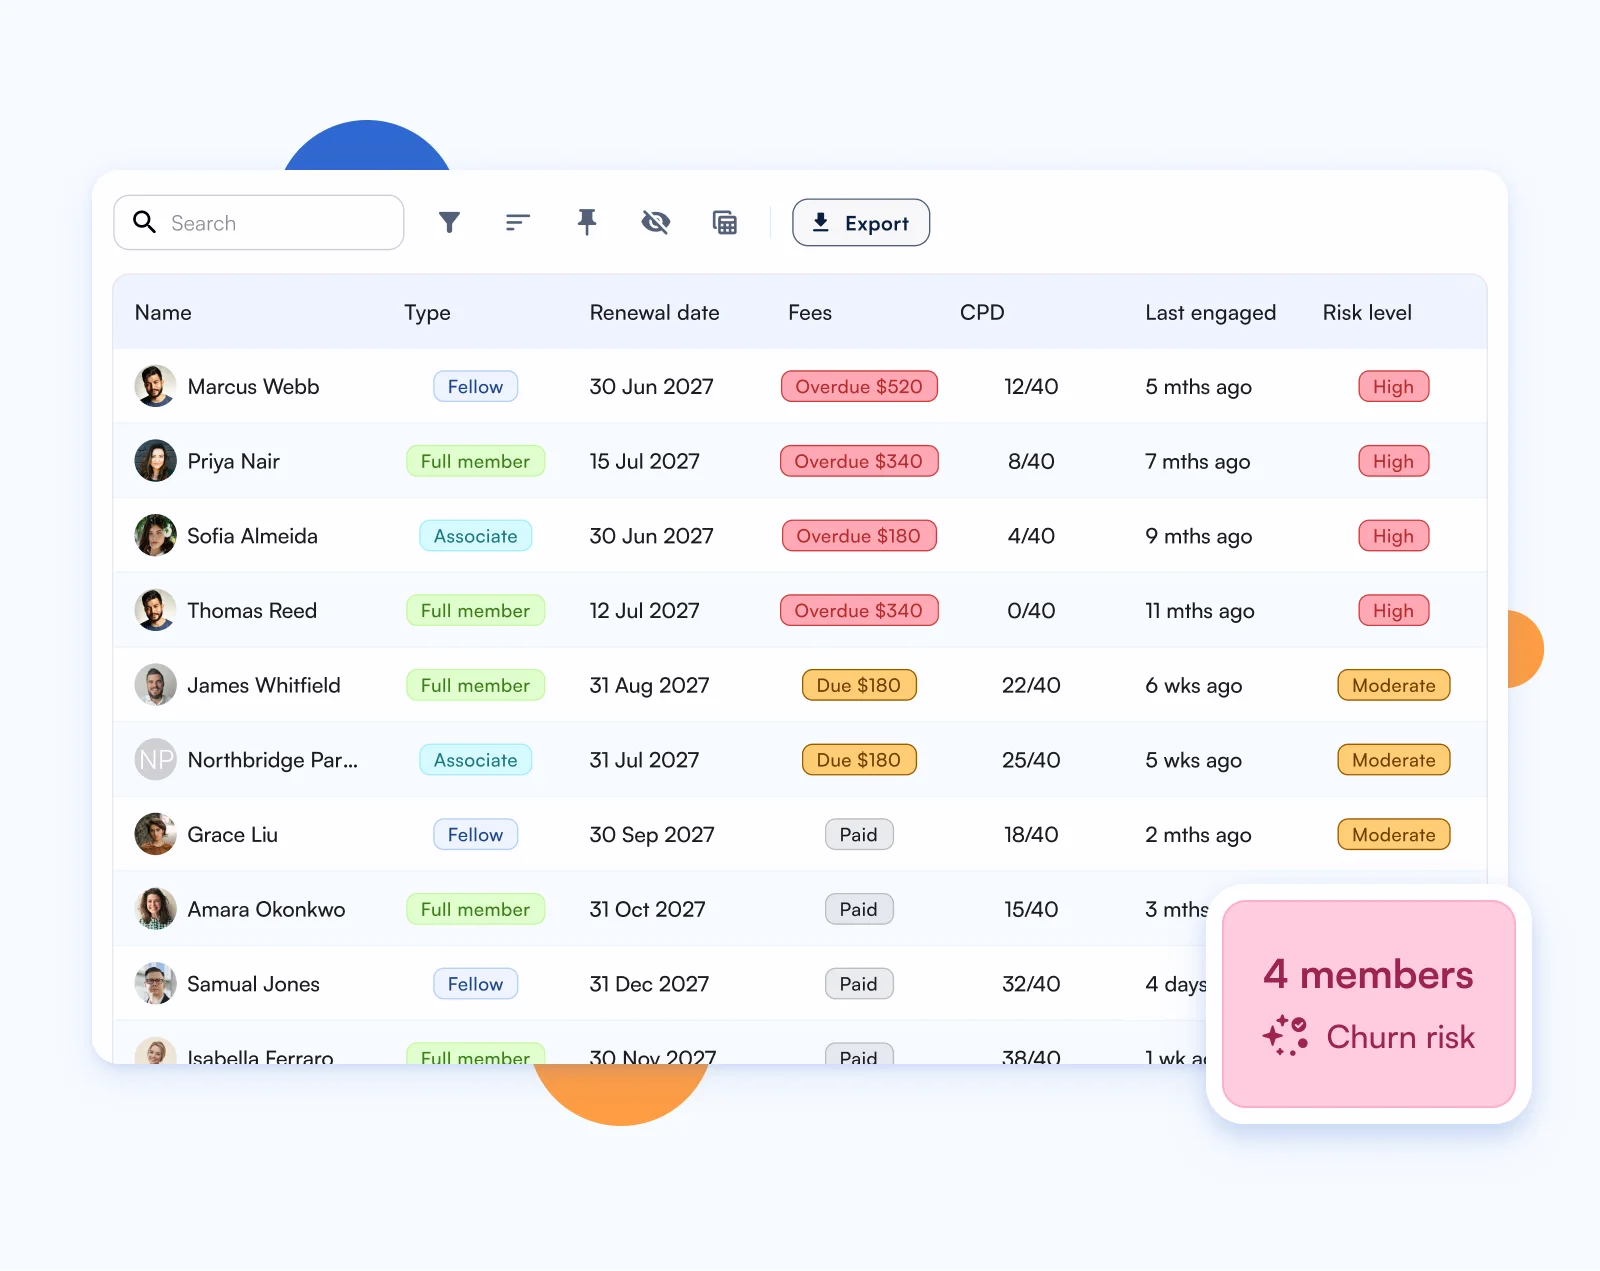The height and width of the screenshot is (1271, 1600).
Task: Select the Samual Jones name
Action: (253, 984)
